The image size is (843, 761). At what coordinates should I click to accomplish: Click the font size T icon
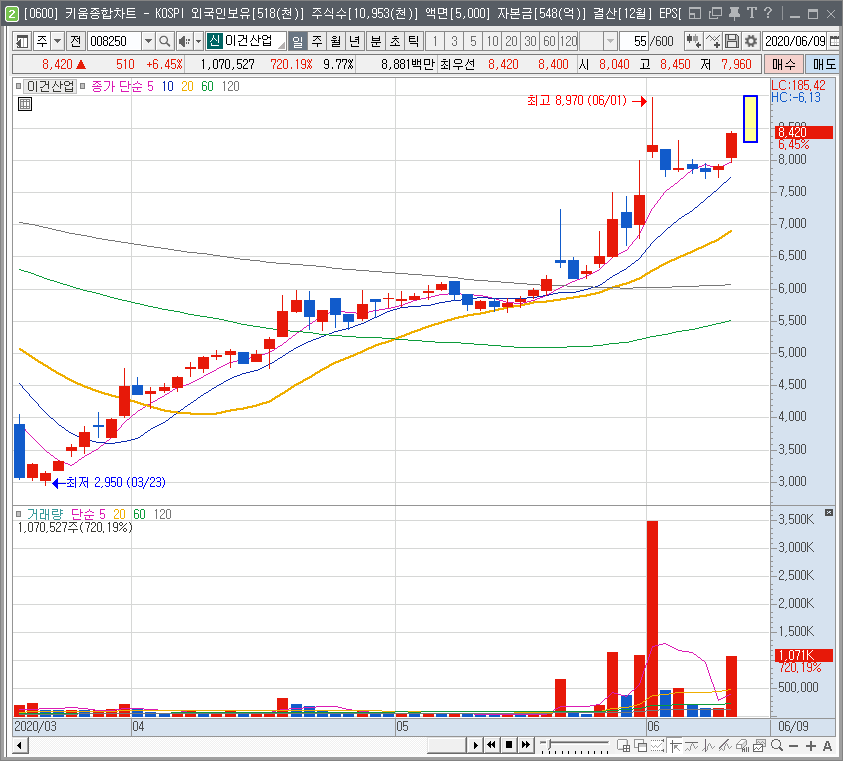752,13
